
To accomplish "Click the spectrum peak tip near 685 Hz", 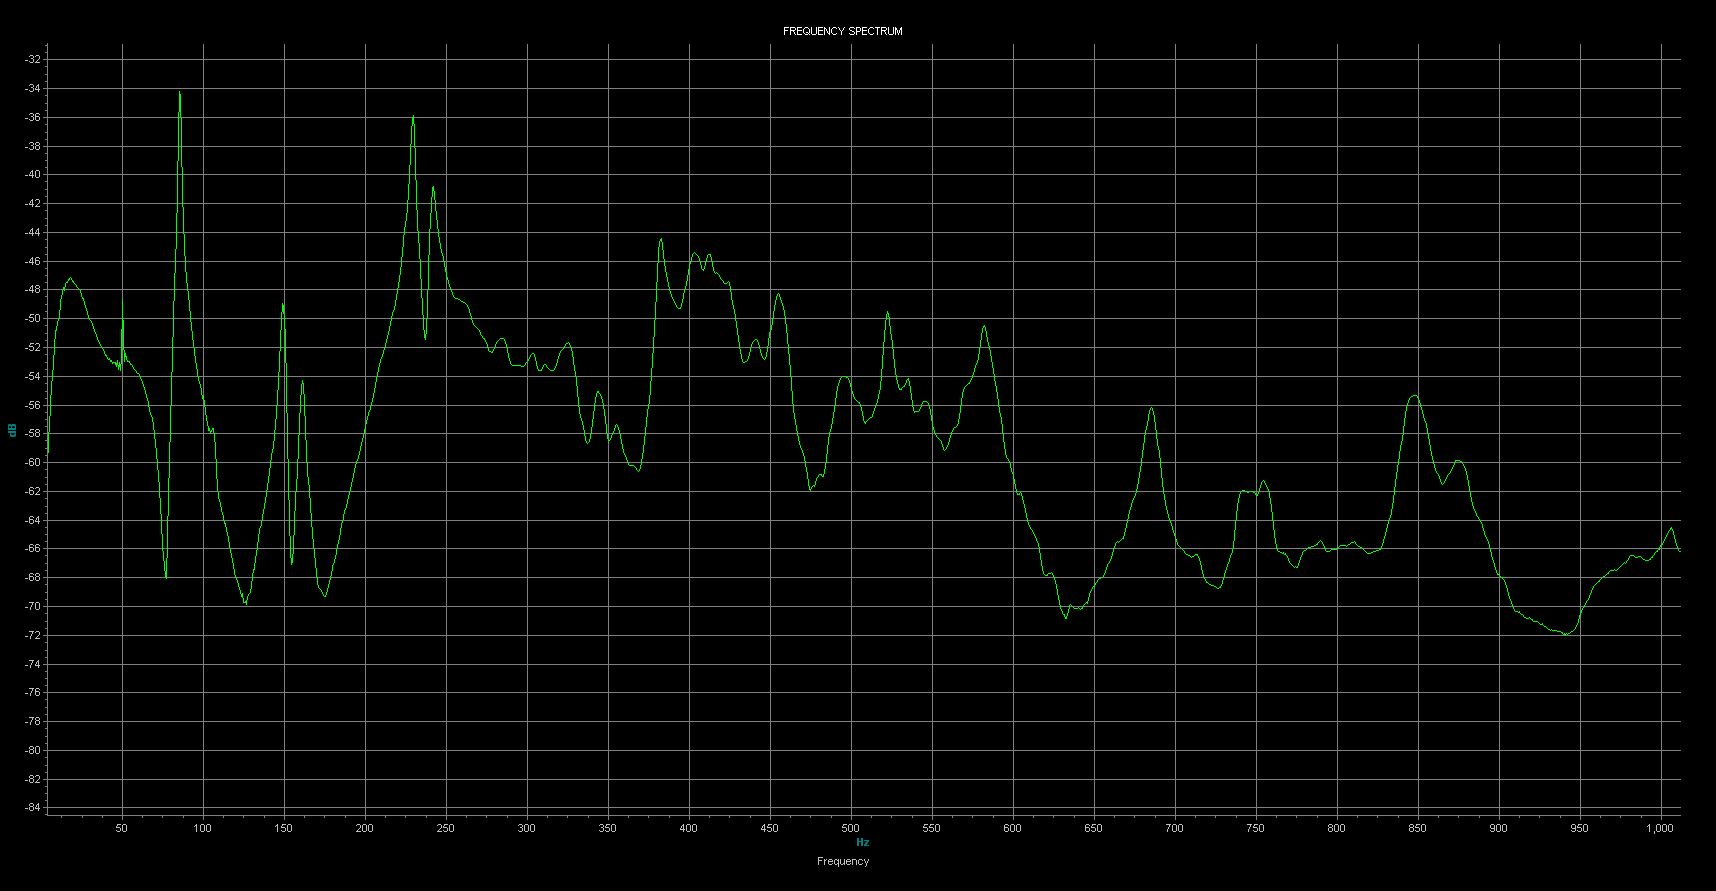I will click(x=1152, y=408).
